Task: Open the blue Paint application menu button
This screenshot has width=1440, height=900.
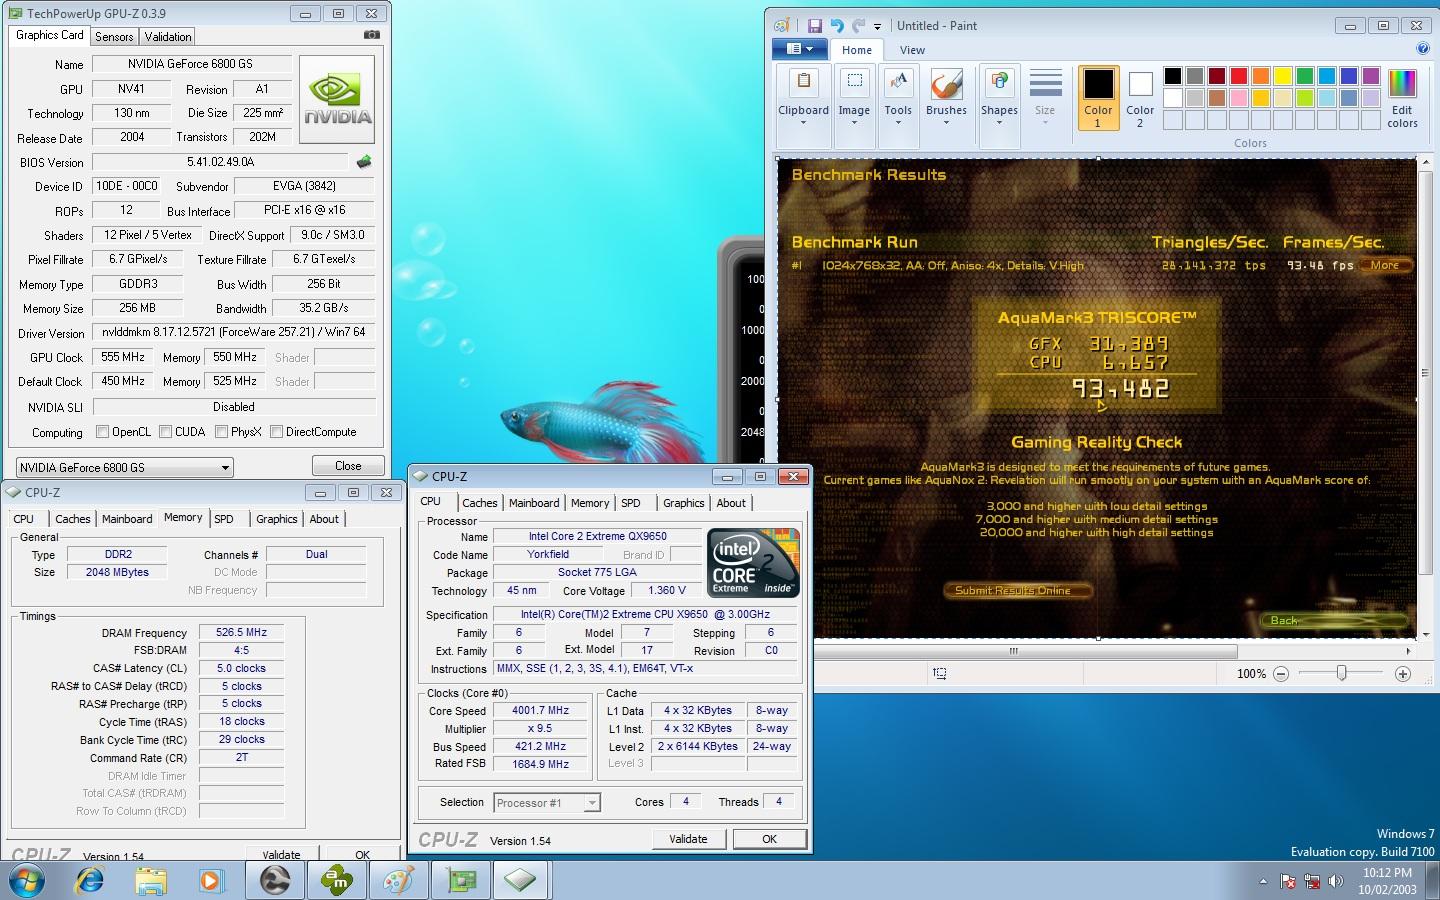Action: tap(799, 49)
